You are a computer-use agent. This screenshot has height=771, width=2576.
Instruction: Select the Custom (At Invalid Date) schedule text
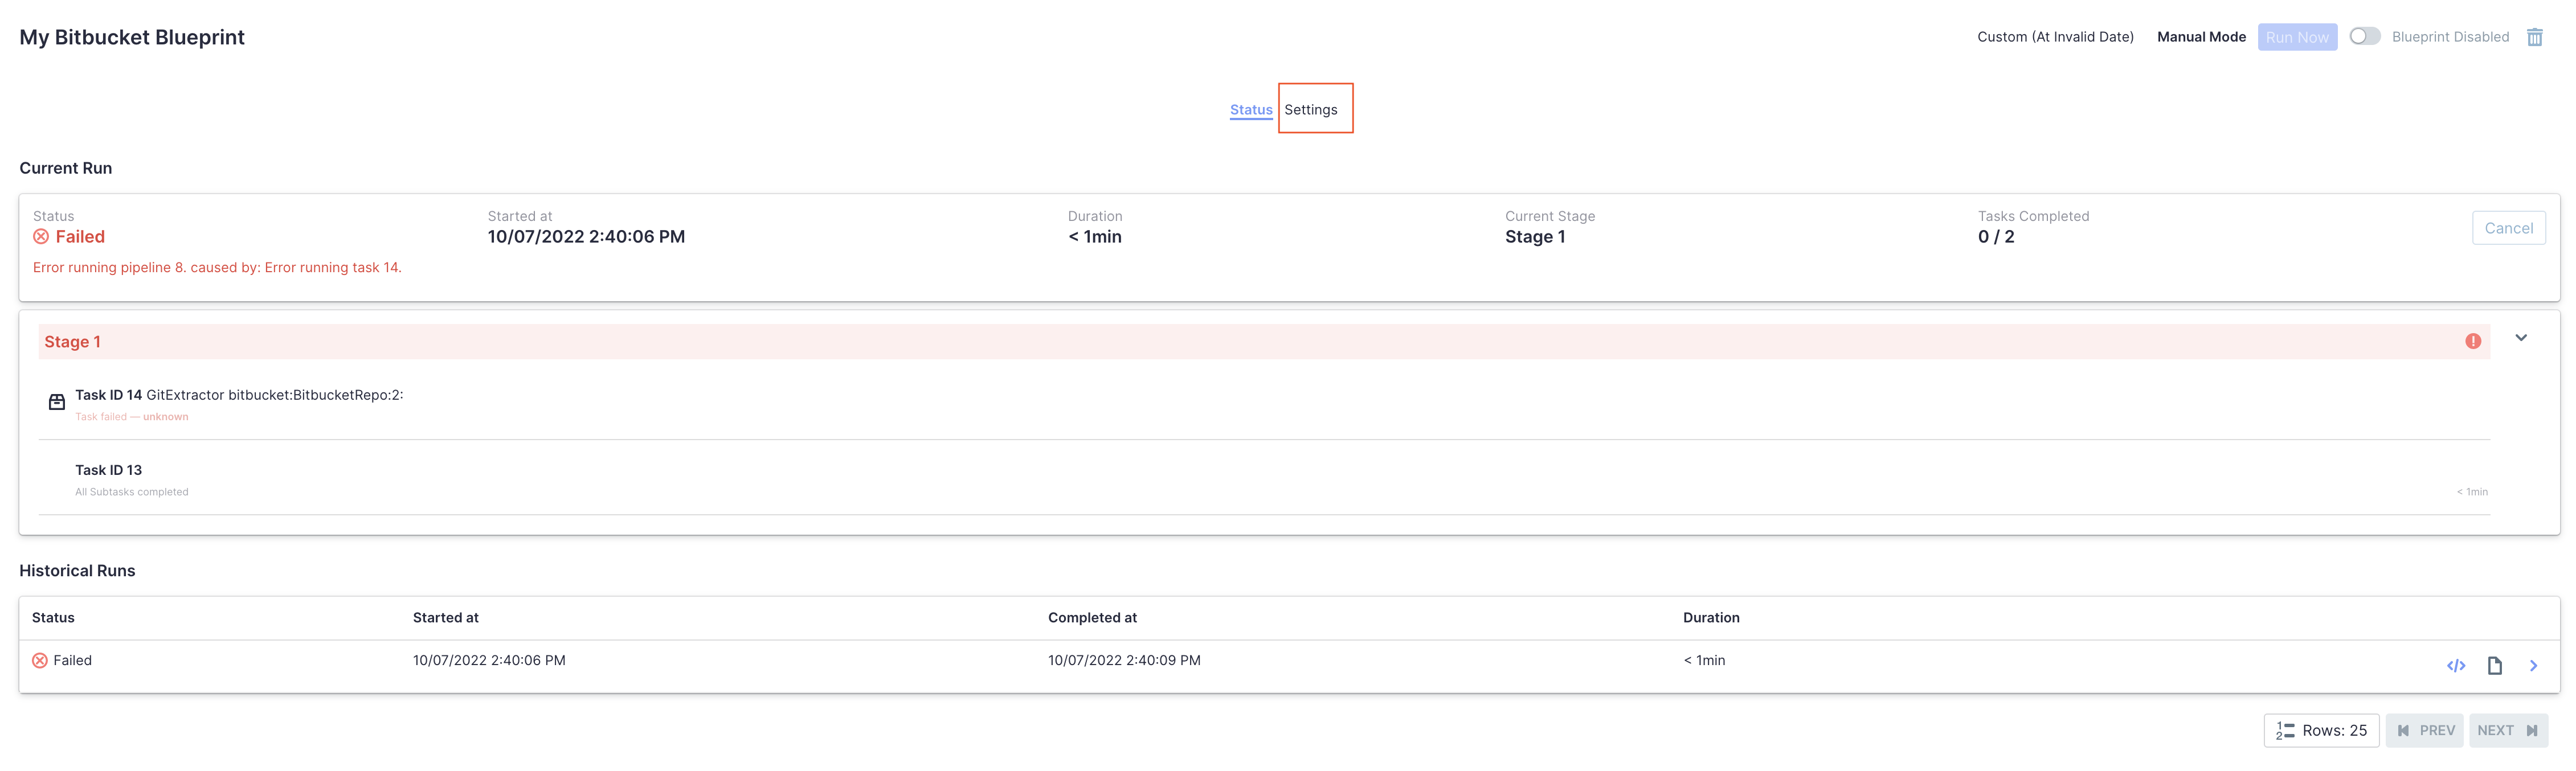2055,36
